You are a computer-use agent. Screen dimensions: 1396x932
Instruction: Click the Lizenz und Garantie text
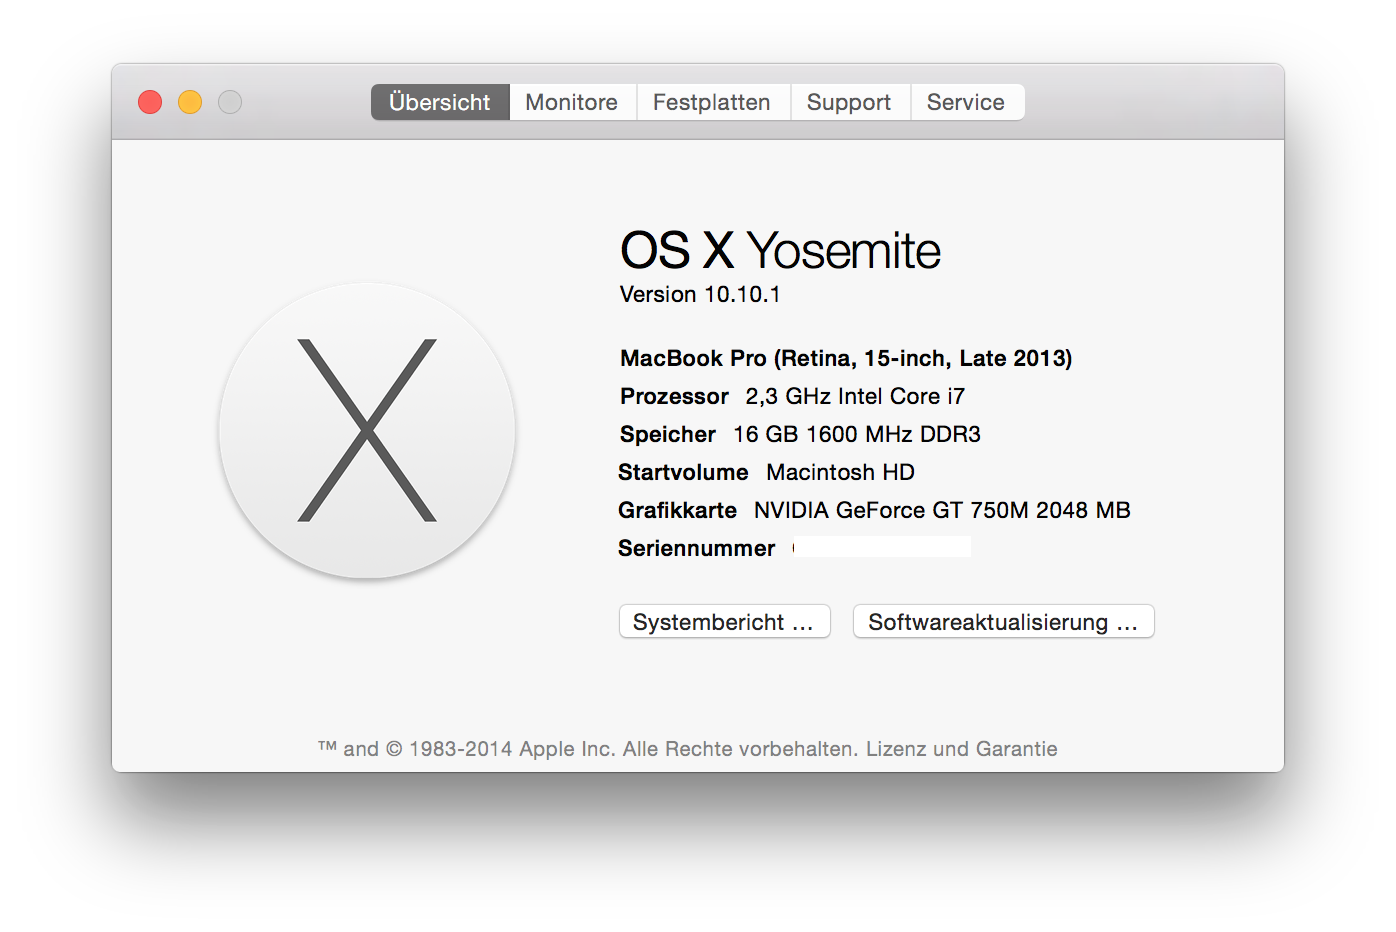point(962,749)
